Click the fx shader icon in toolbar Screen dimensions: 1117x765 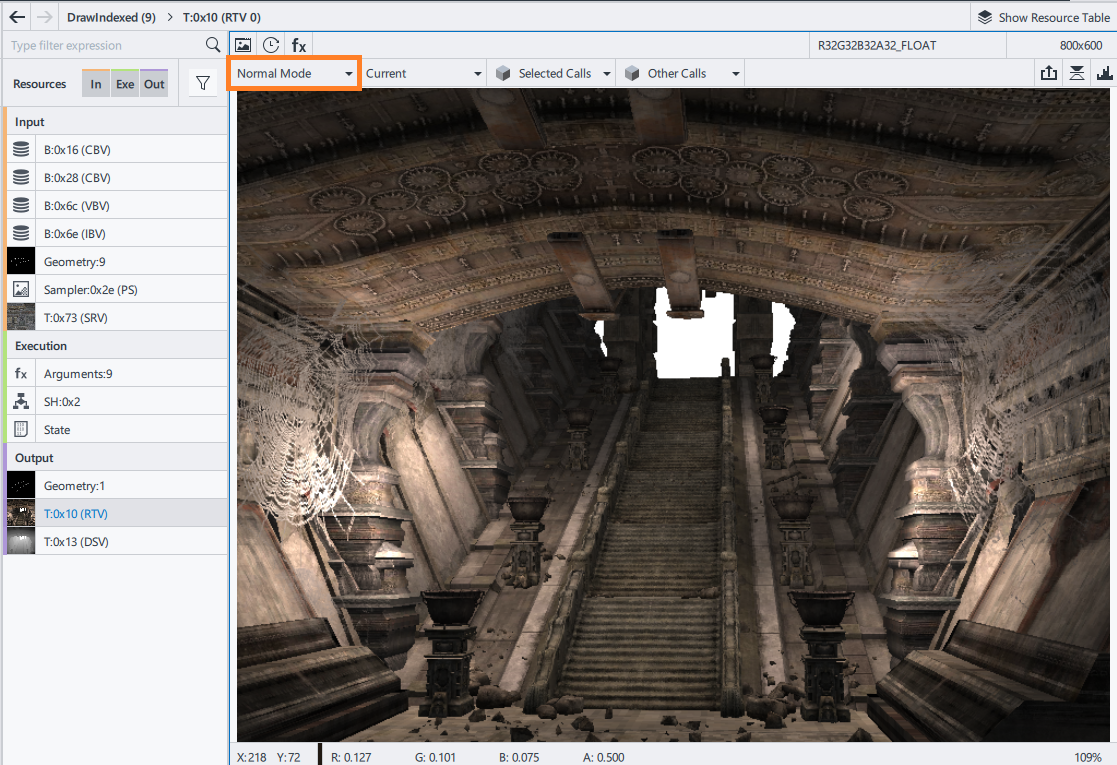pos(299,45)
